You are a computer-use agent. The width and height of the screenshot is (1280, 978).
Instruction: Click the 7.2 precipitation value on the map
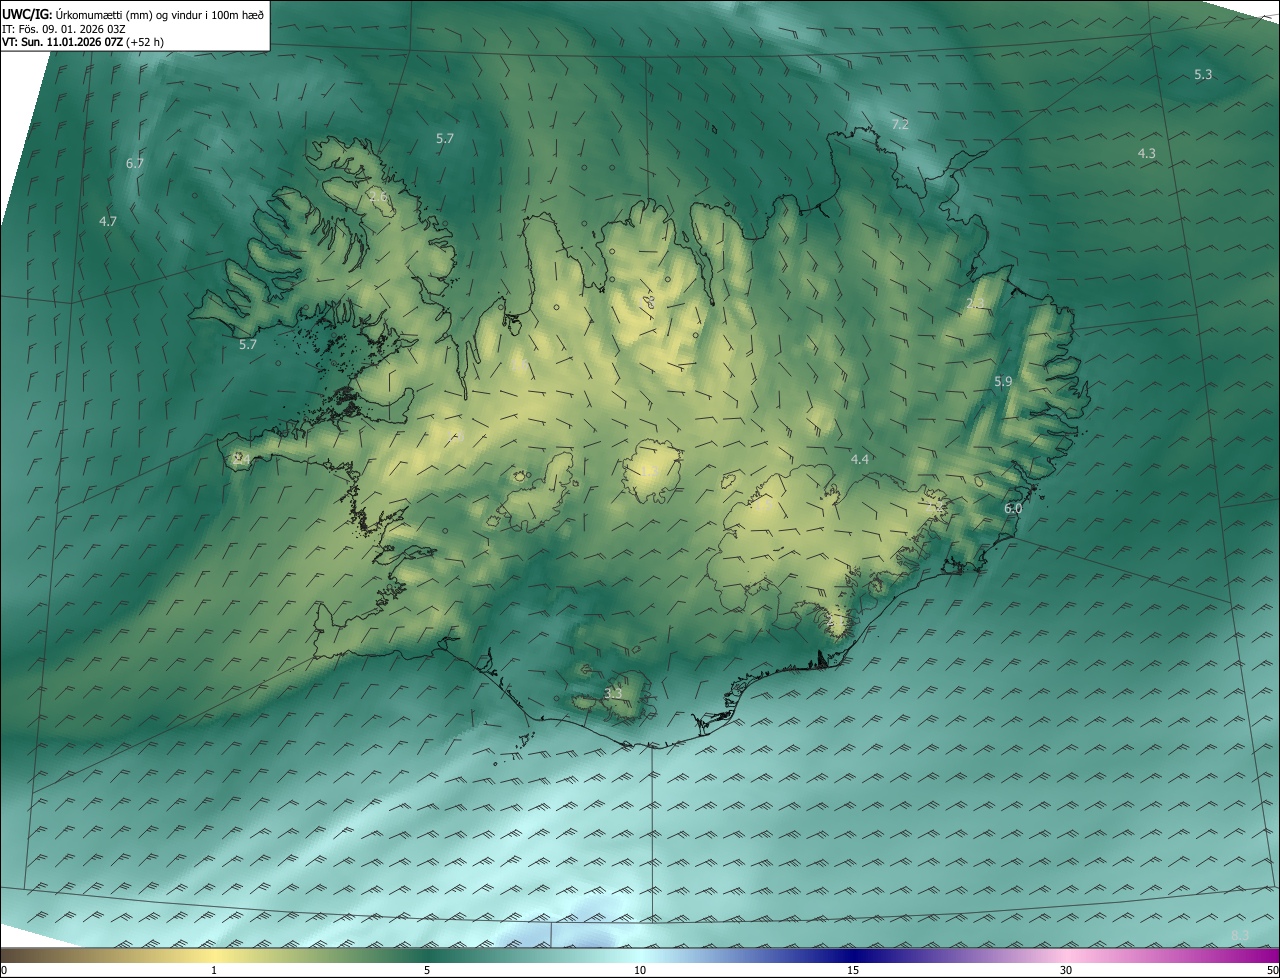tap(900, 124)
